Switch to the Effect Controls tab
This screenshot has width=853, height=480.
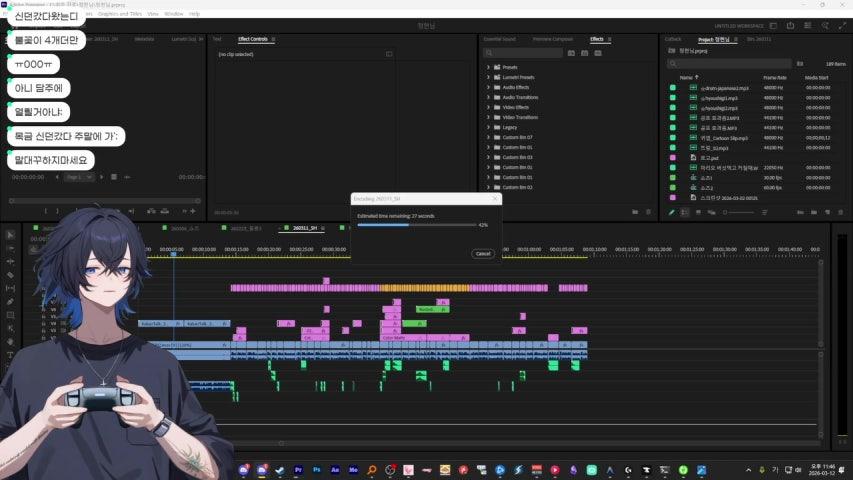pyautogui.click(x=253, y=39)
